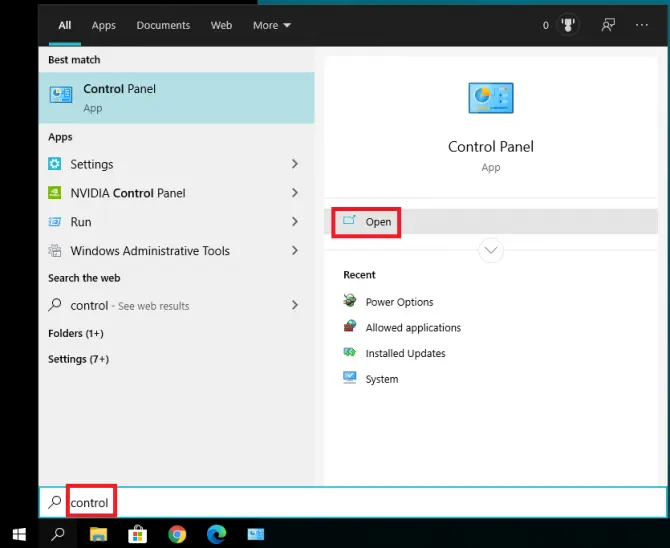
Task: Select the All tab
Action: [x=65, y=25]
